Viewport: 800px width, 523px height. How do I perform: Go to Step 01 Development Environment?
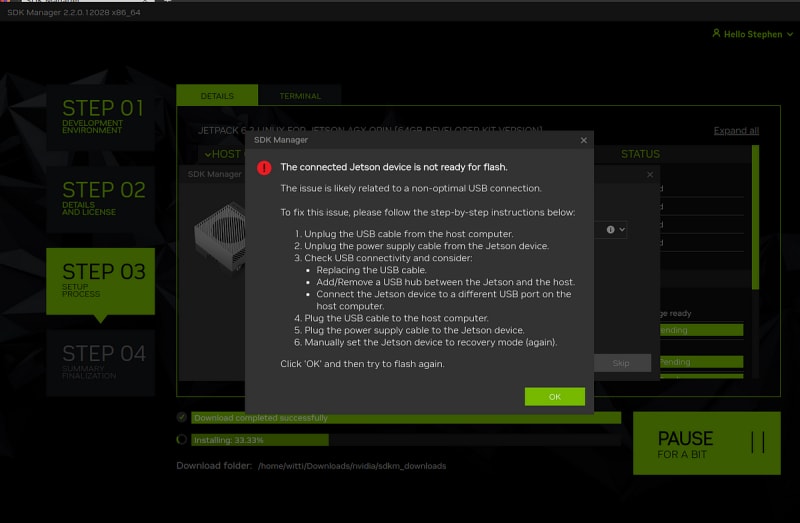pos(101,116)
